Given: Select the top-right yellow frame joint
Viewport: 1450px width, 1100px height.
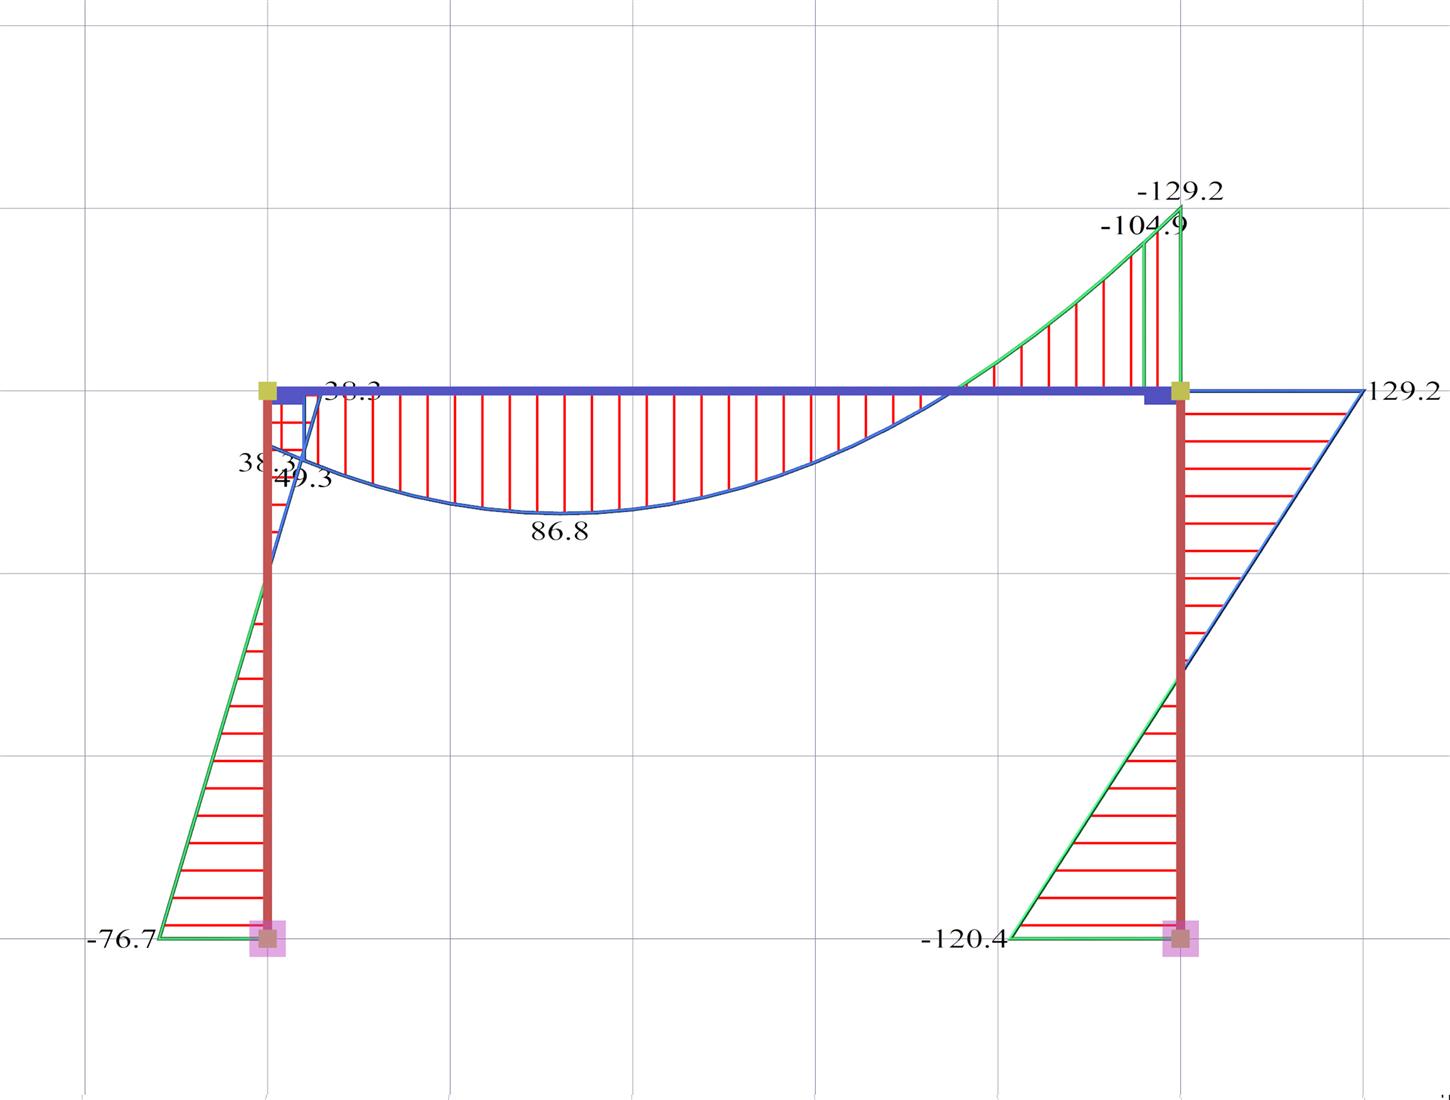Looking at the screenshot, I should pos(1180,391).
